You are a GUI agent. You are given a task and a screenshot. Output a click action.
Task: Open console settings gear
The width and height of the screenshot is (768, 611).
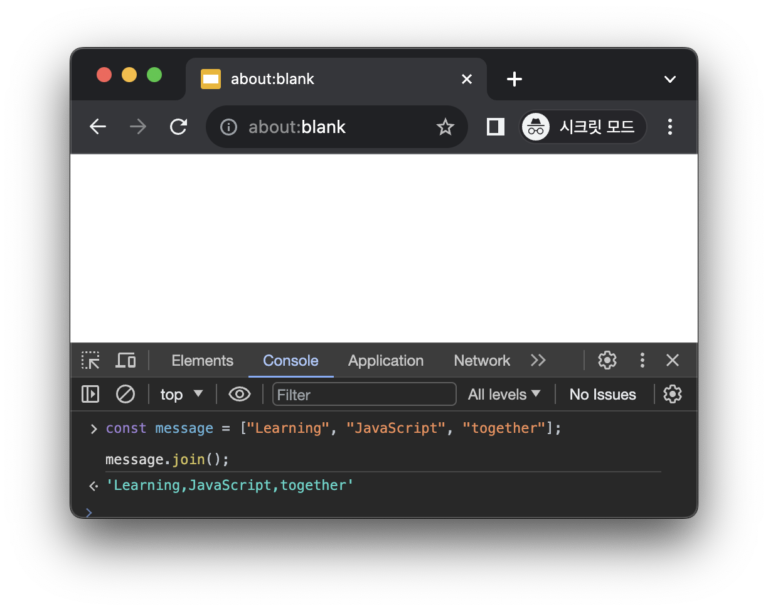(x=672, y=394)
